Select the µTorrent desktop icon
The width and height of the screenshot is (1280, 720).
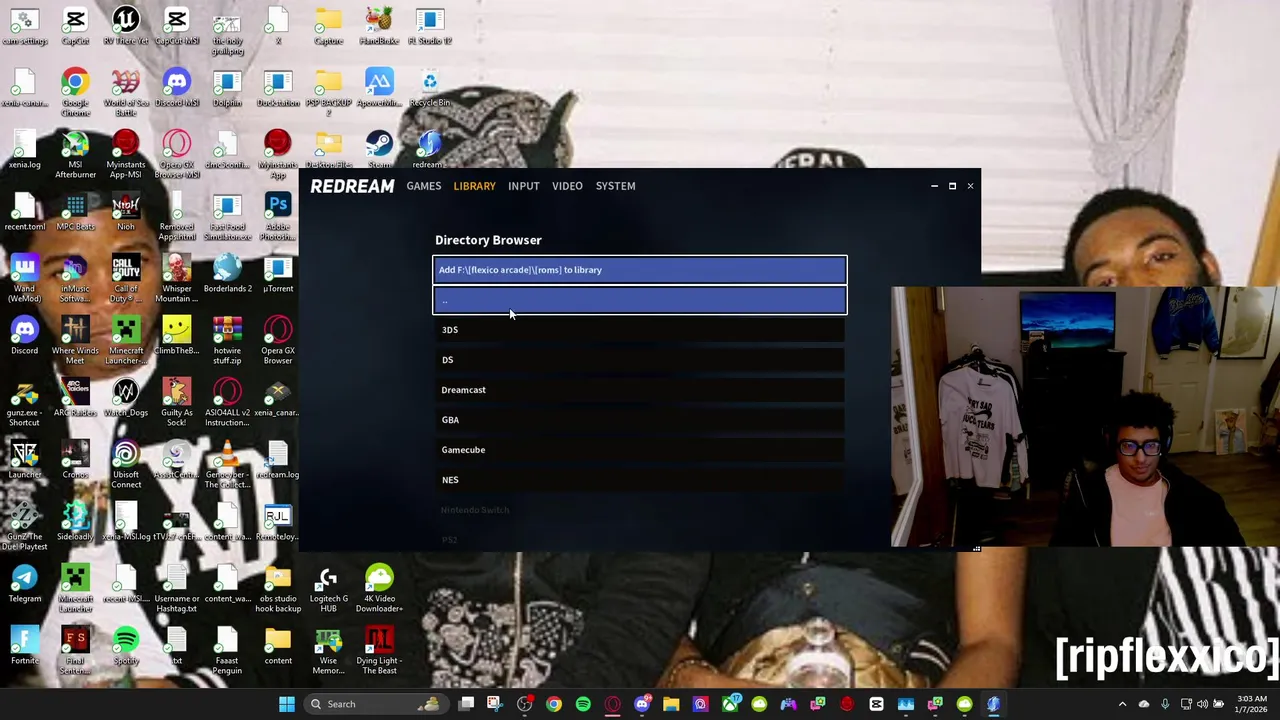(x=278, y=274)
